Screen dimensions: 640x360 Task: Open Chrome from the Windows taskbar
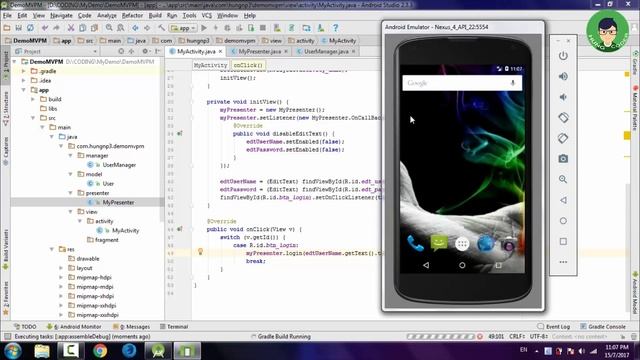click(x=100, y=351)
